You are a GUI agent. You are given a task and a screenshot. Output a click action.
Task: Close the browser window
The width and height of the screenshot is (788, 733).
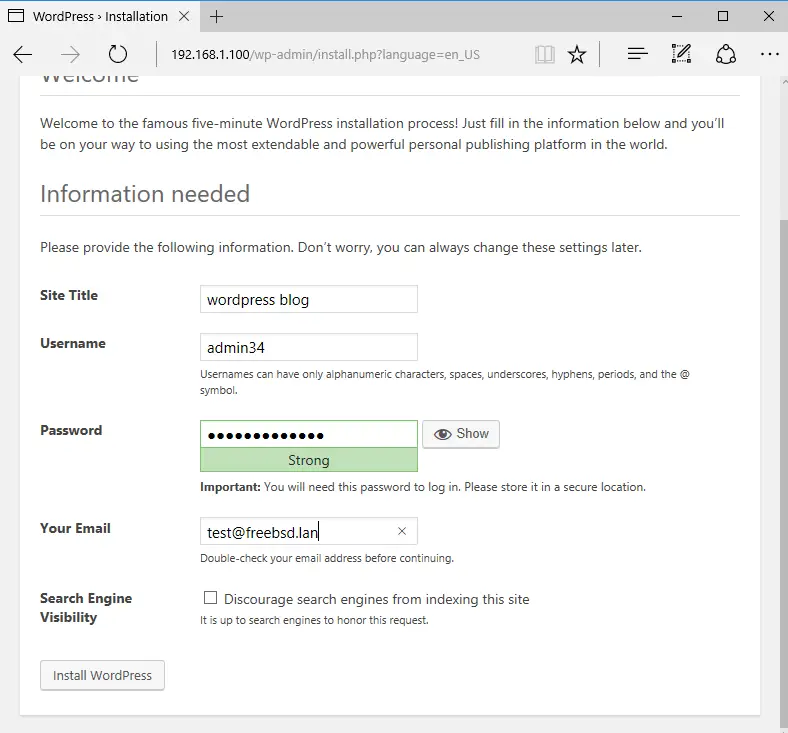(768, 16)
